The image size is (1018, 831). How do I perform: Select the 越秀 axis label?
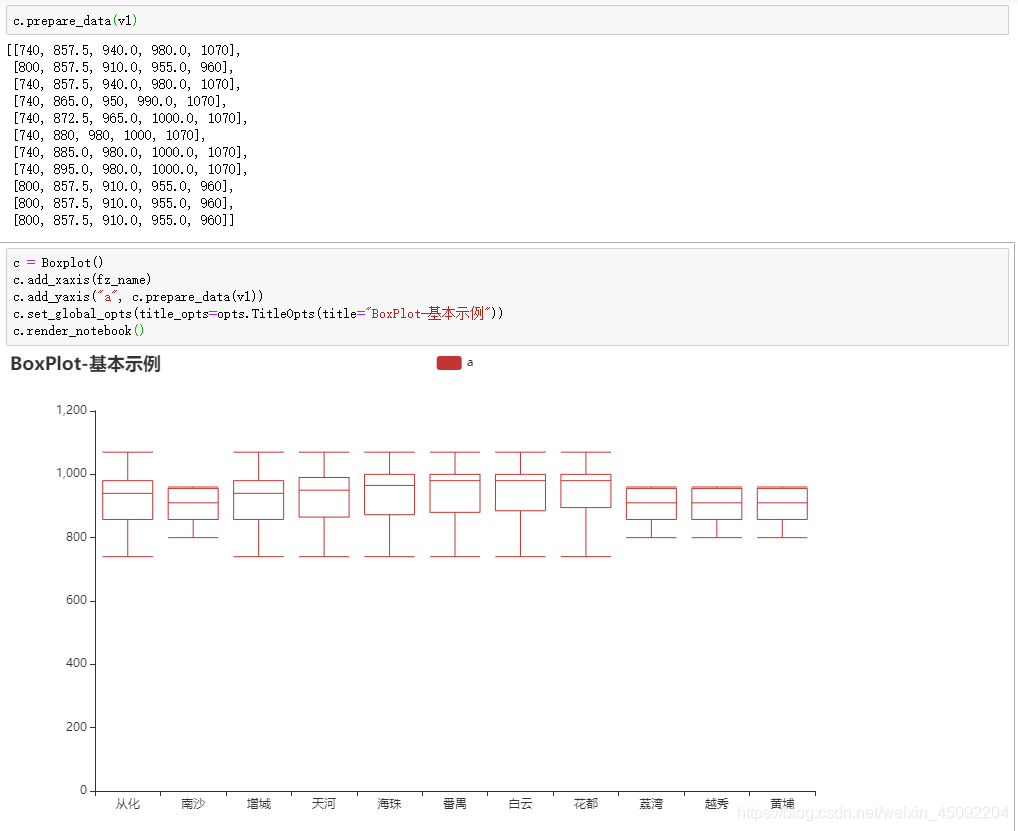[716, 803]
